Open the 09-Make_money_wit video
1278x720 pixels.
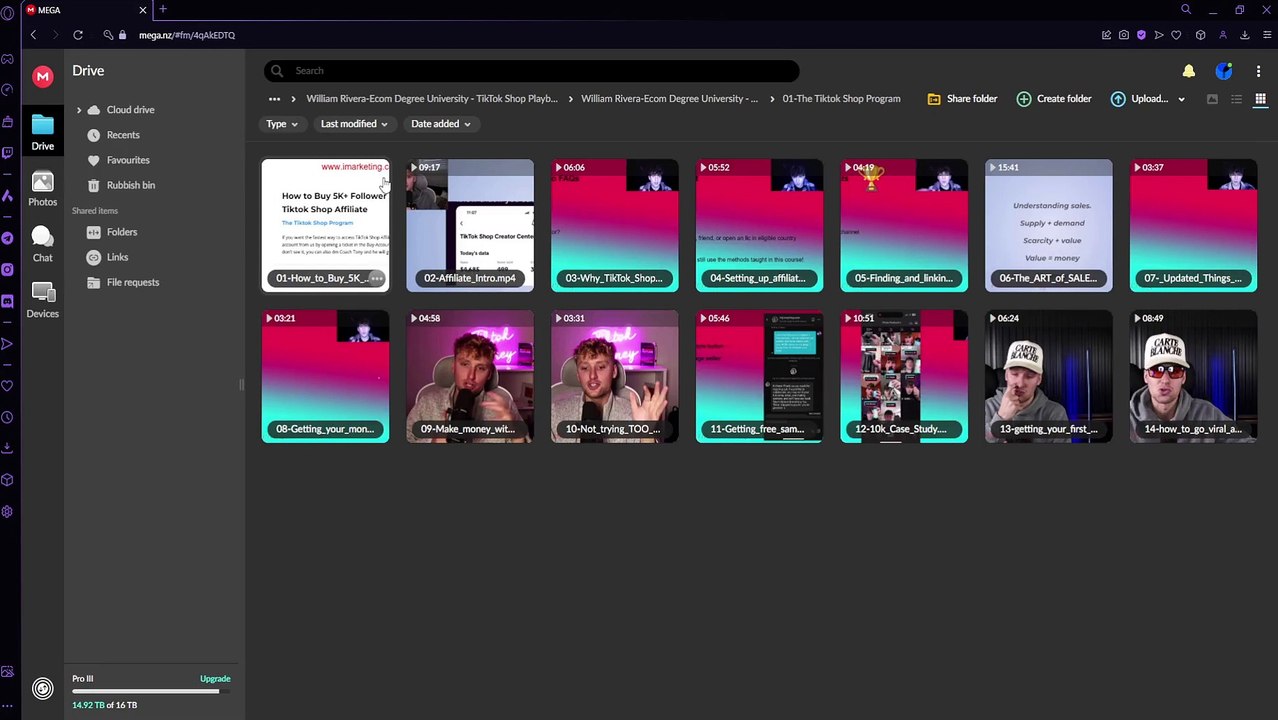click(x=470, y=377)
